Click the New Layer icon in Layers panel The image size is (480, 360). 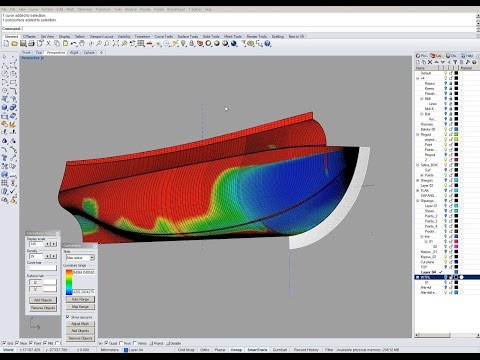point(418,62)
